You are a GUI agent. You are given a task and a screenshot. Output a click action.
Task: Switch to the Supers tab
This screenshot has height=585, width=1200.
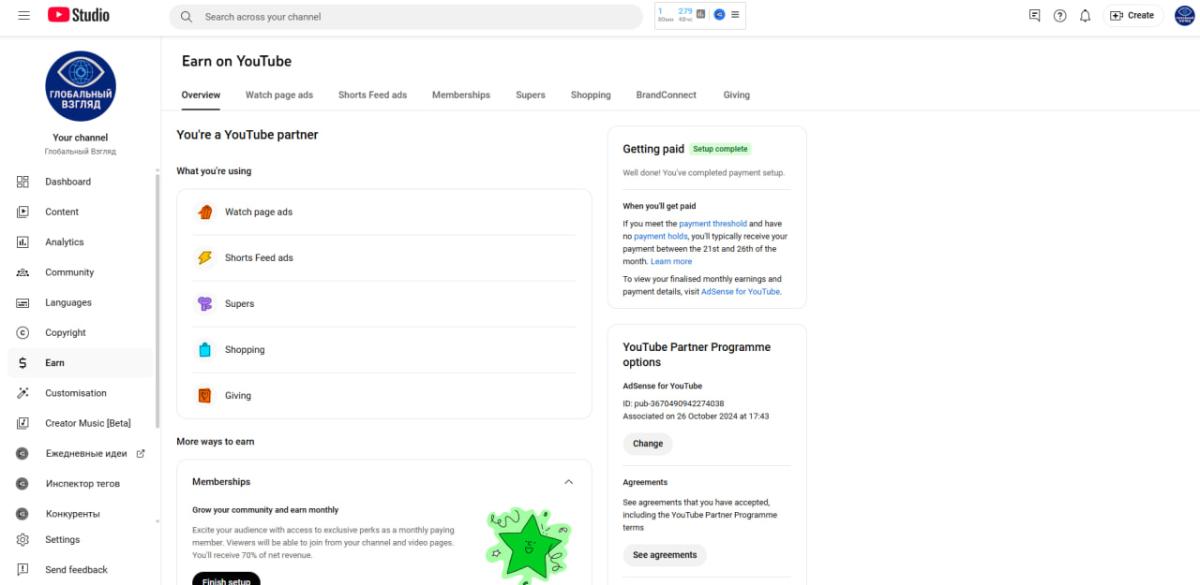(531, 95)
